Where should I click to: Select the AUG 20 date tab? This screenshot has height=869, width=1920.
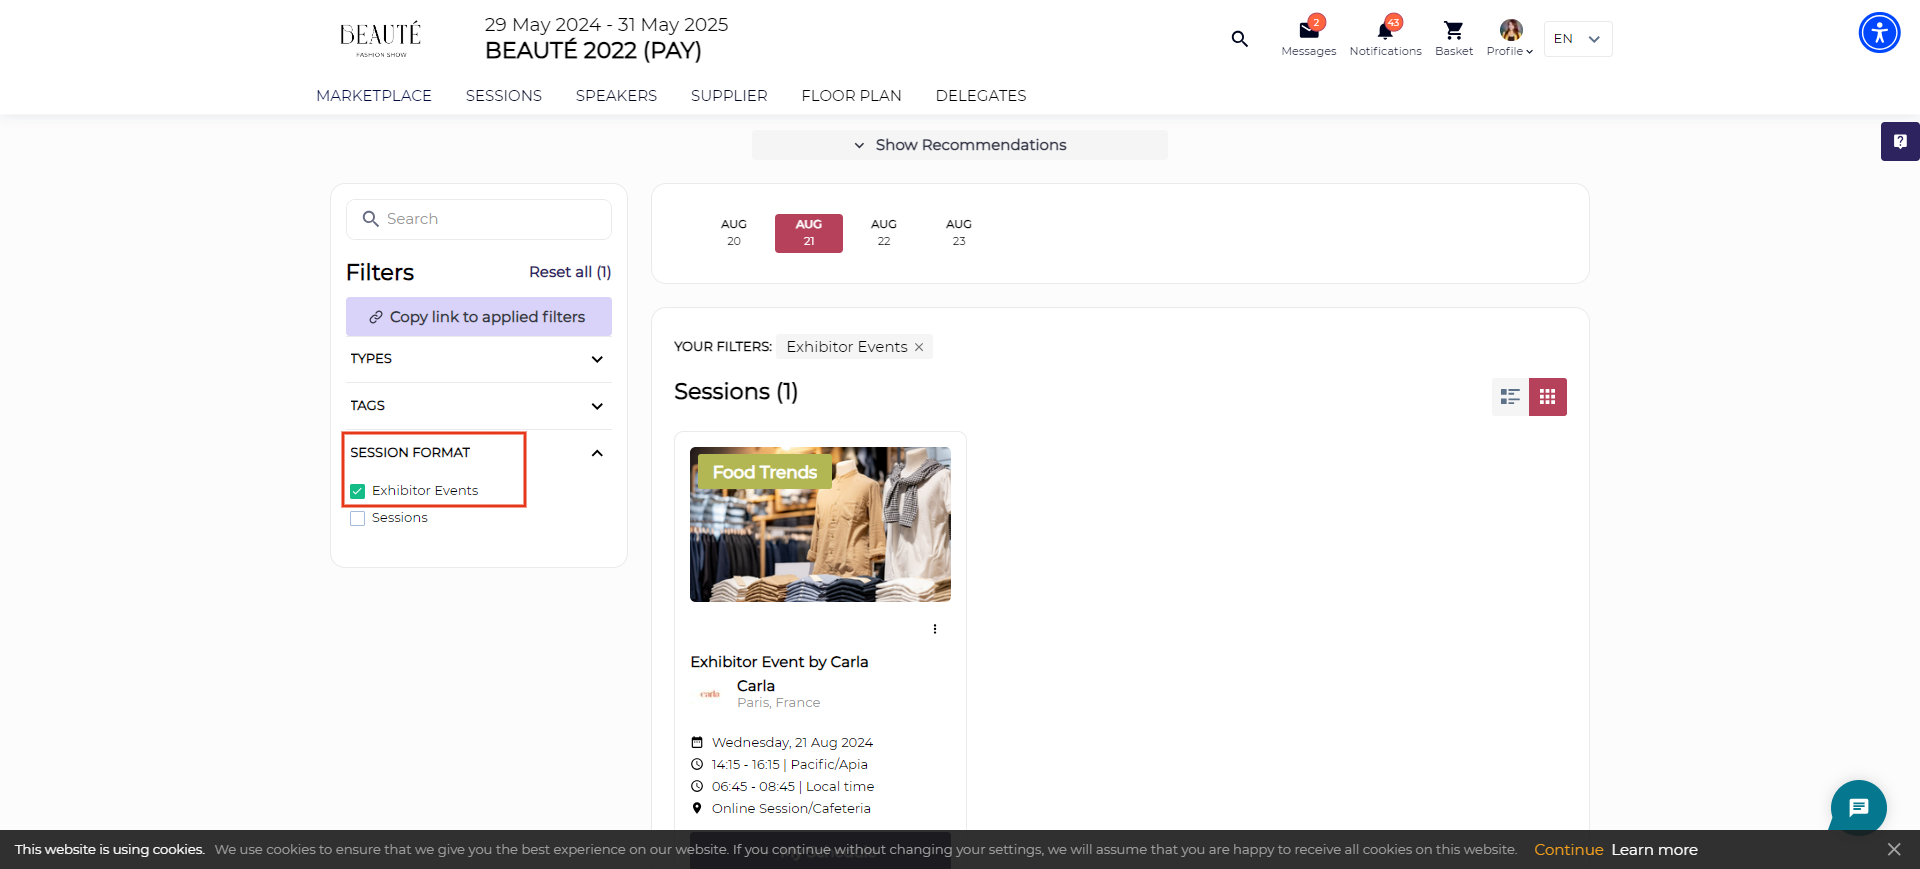click(x=734, y=233)
